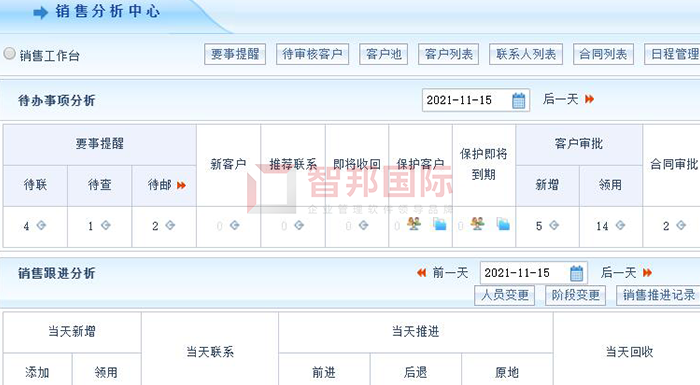Open 合同列表

click(x=603, y=54)
